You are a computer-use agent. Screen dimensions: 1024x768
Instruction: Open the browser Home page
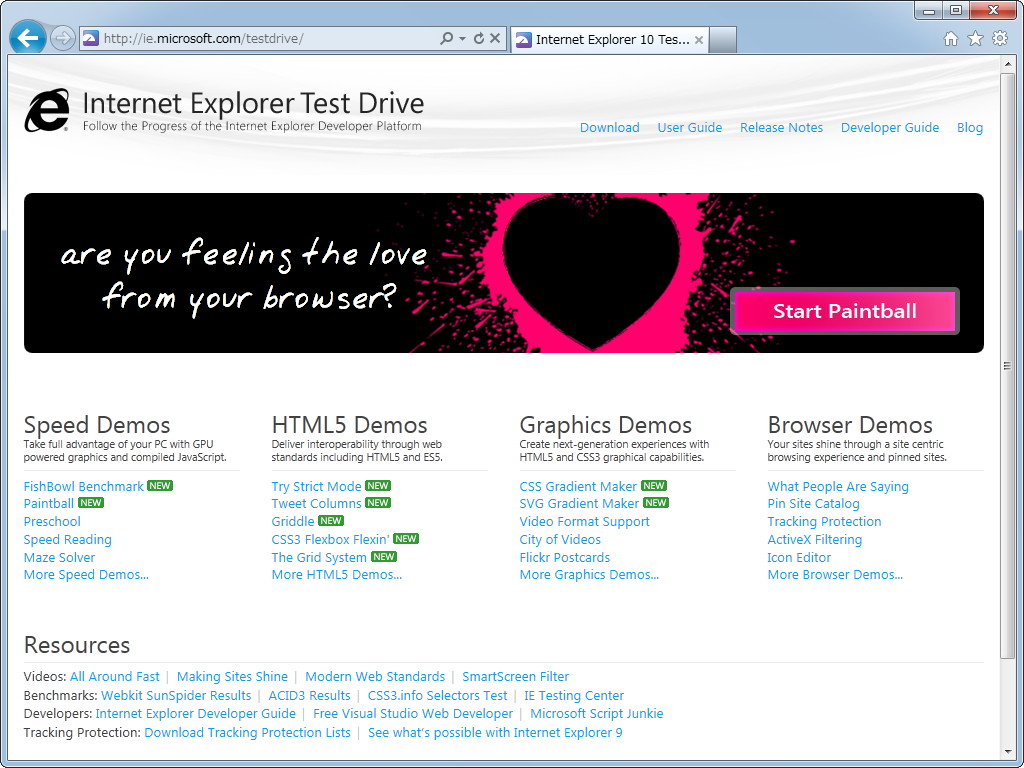pos(950,36)
